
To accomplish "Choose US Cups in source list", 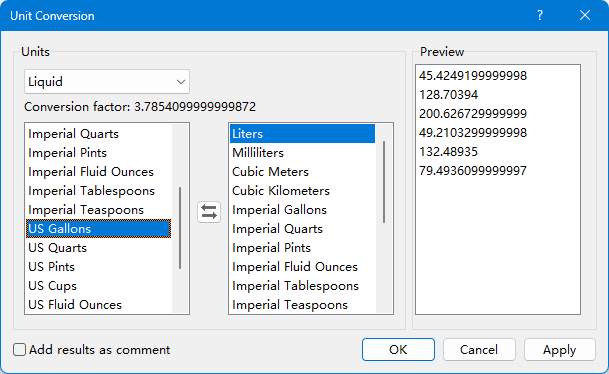I will click(99, 286).
